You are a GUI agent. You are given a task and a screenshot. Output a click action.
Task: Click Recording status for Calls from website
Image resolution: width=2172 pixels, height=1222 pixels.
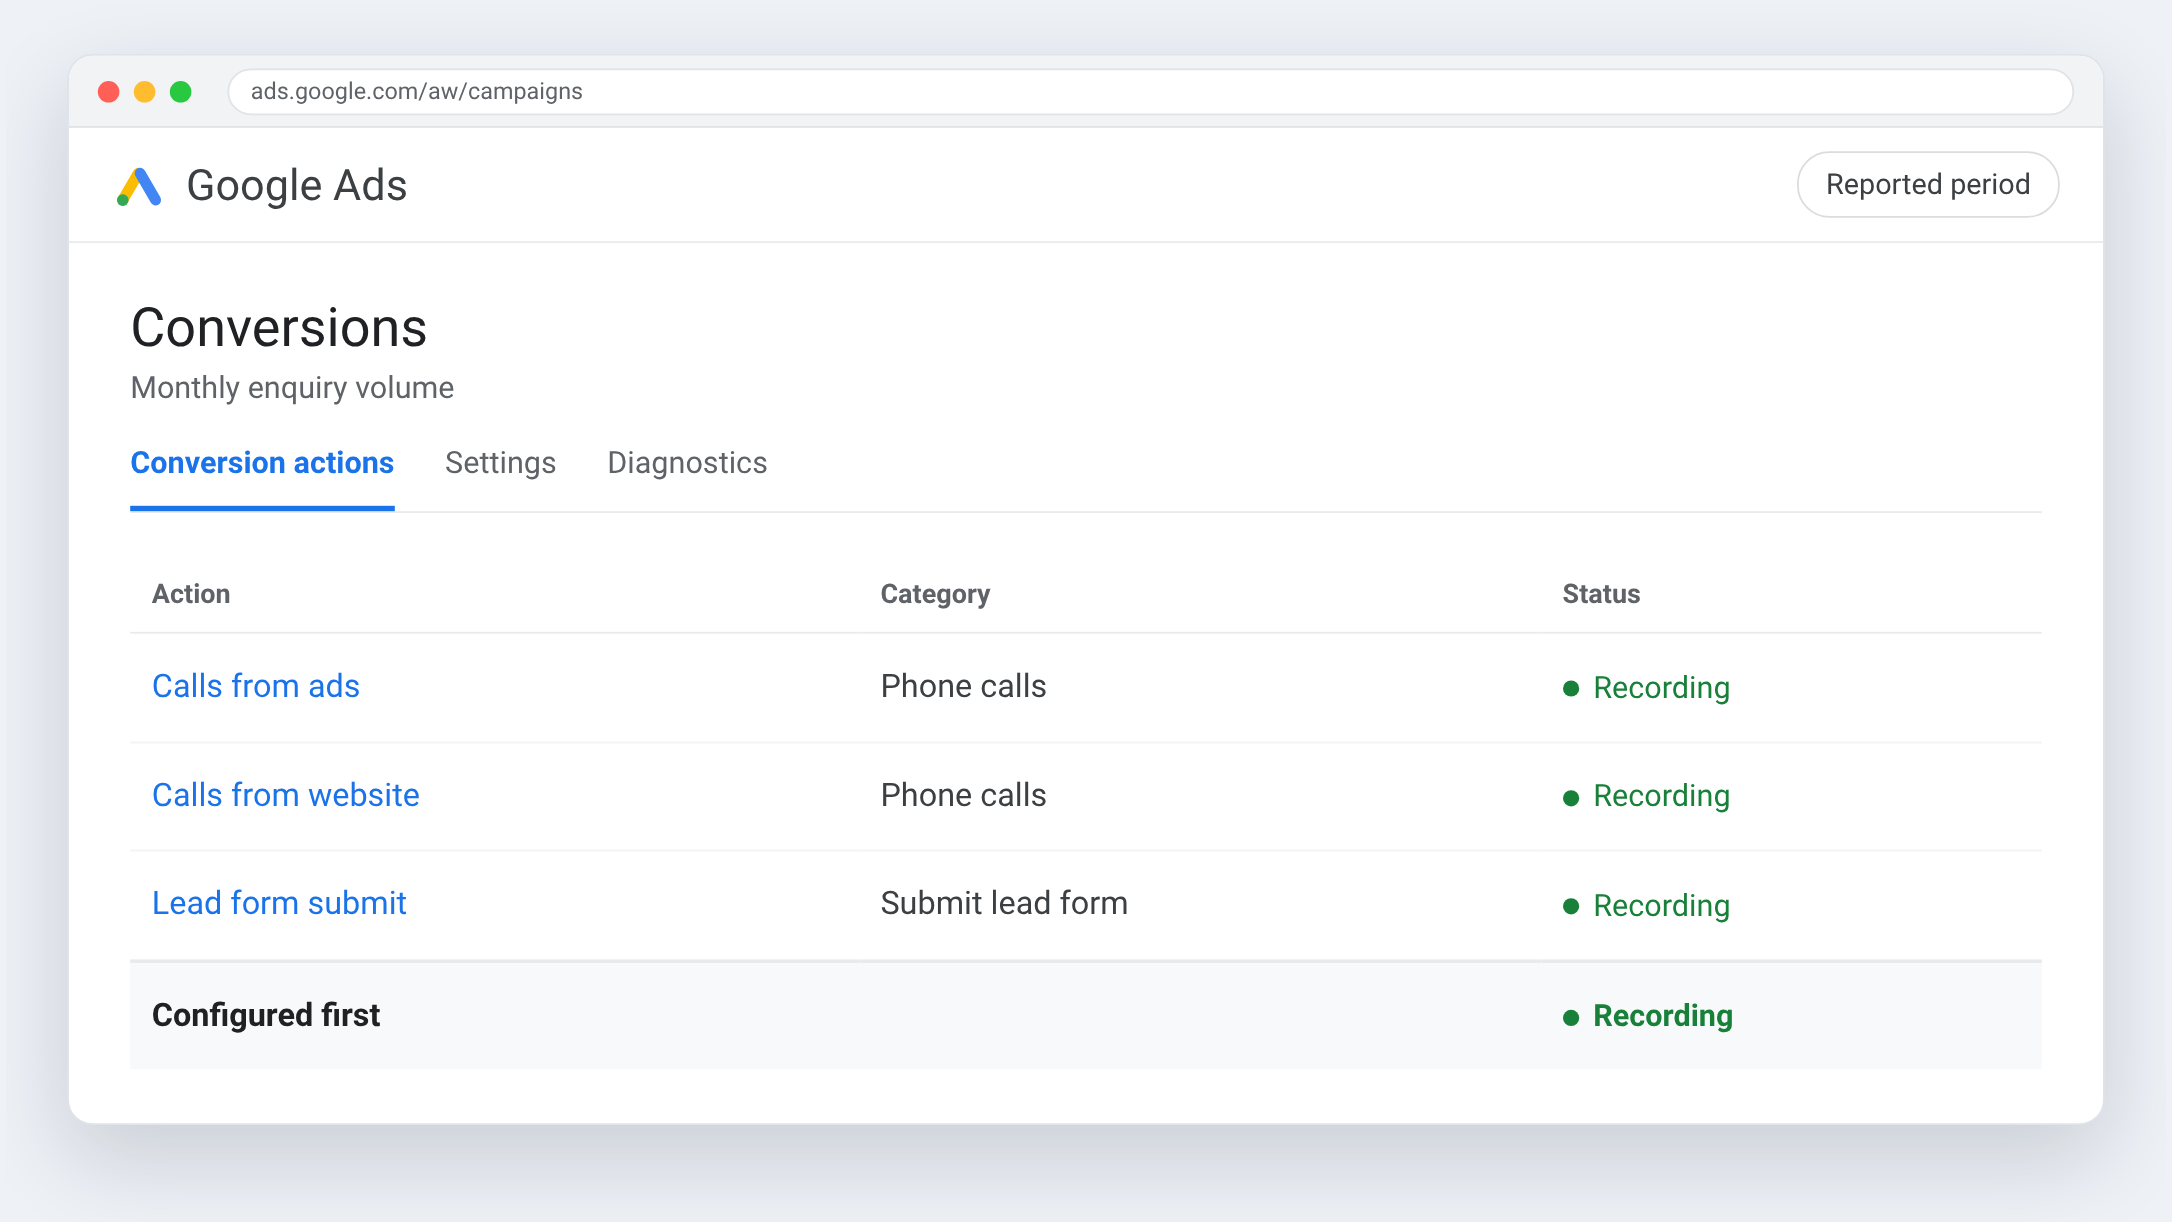tap(1646, 796)
